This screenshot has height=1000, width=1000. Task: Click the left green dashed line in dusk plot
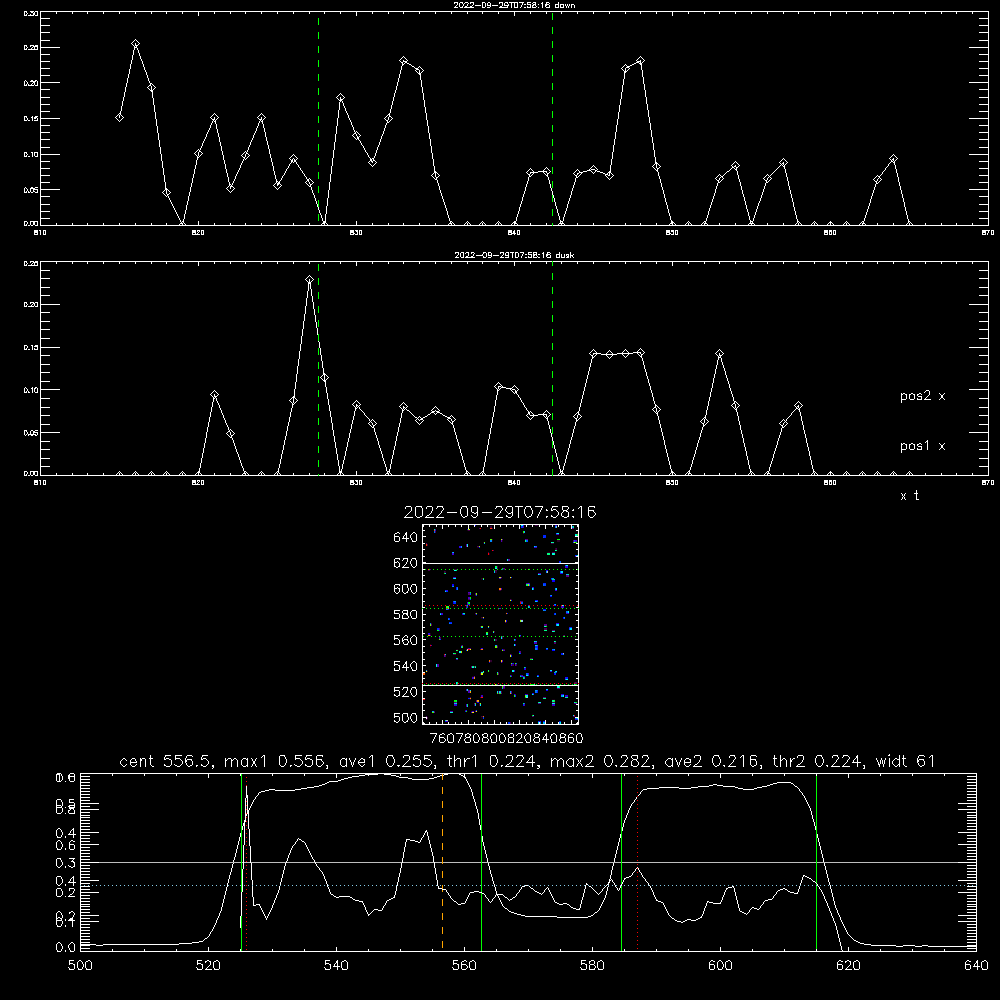[318, 368]
